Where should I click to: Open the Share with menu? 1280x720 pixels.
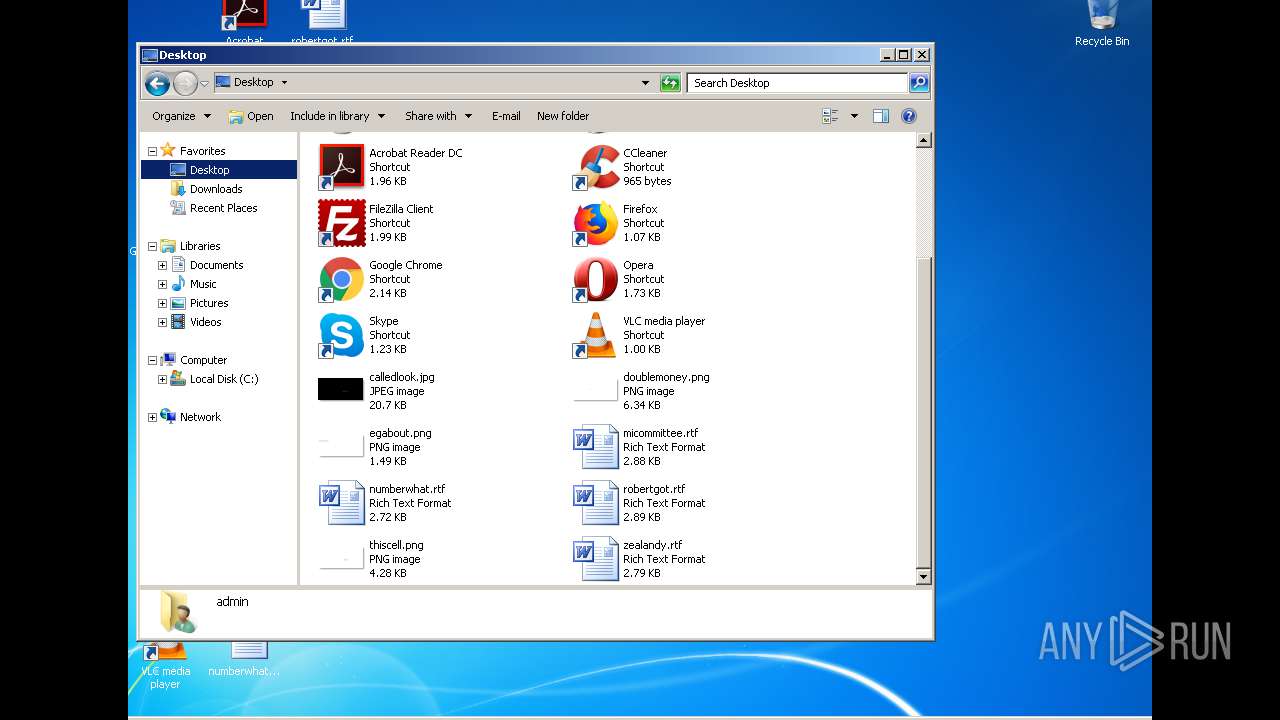(x=438, y=116)
